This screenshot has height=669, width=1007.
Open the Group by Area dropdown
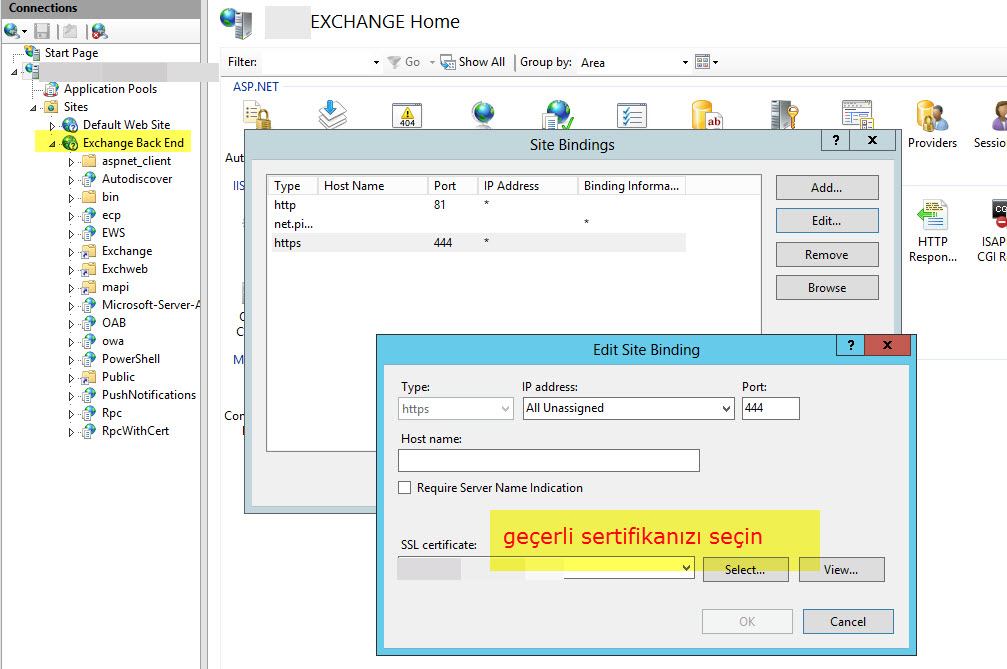pyautogui.click(x=634, y=62)
